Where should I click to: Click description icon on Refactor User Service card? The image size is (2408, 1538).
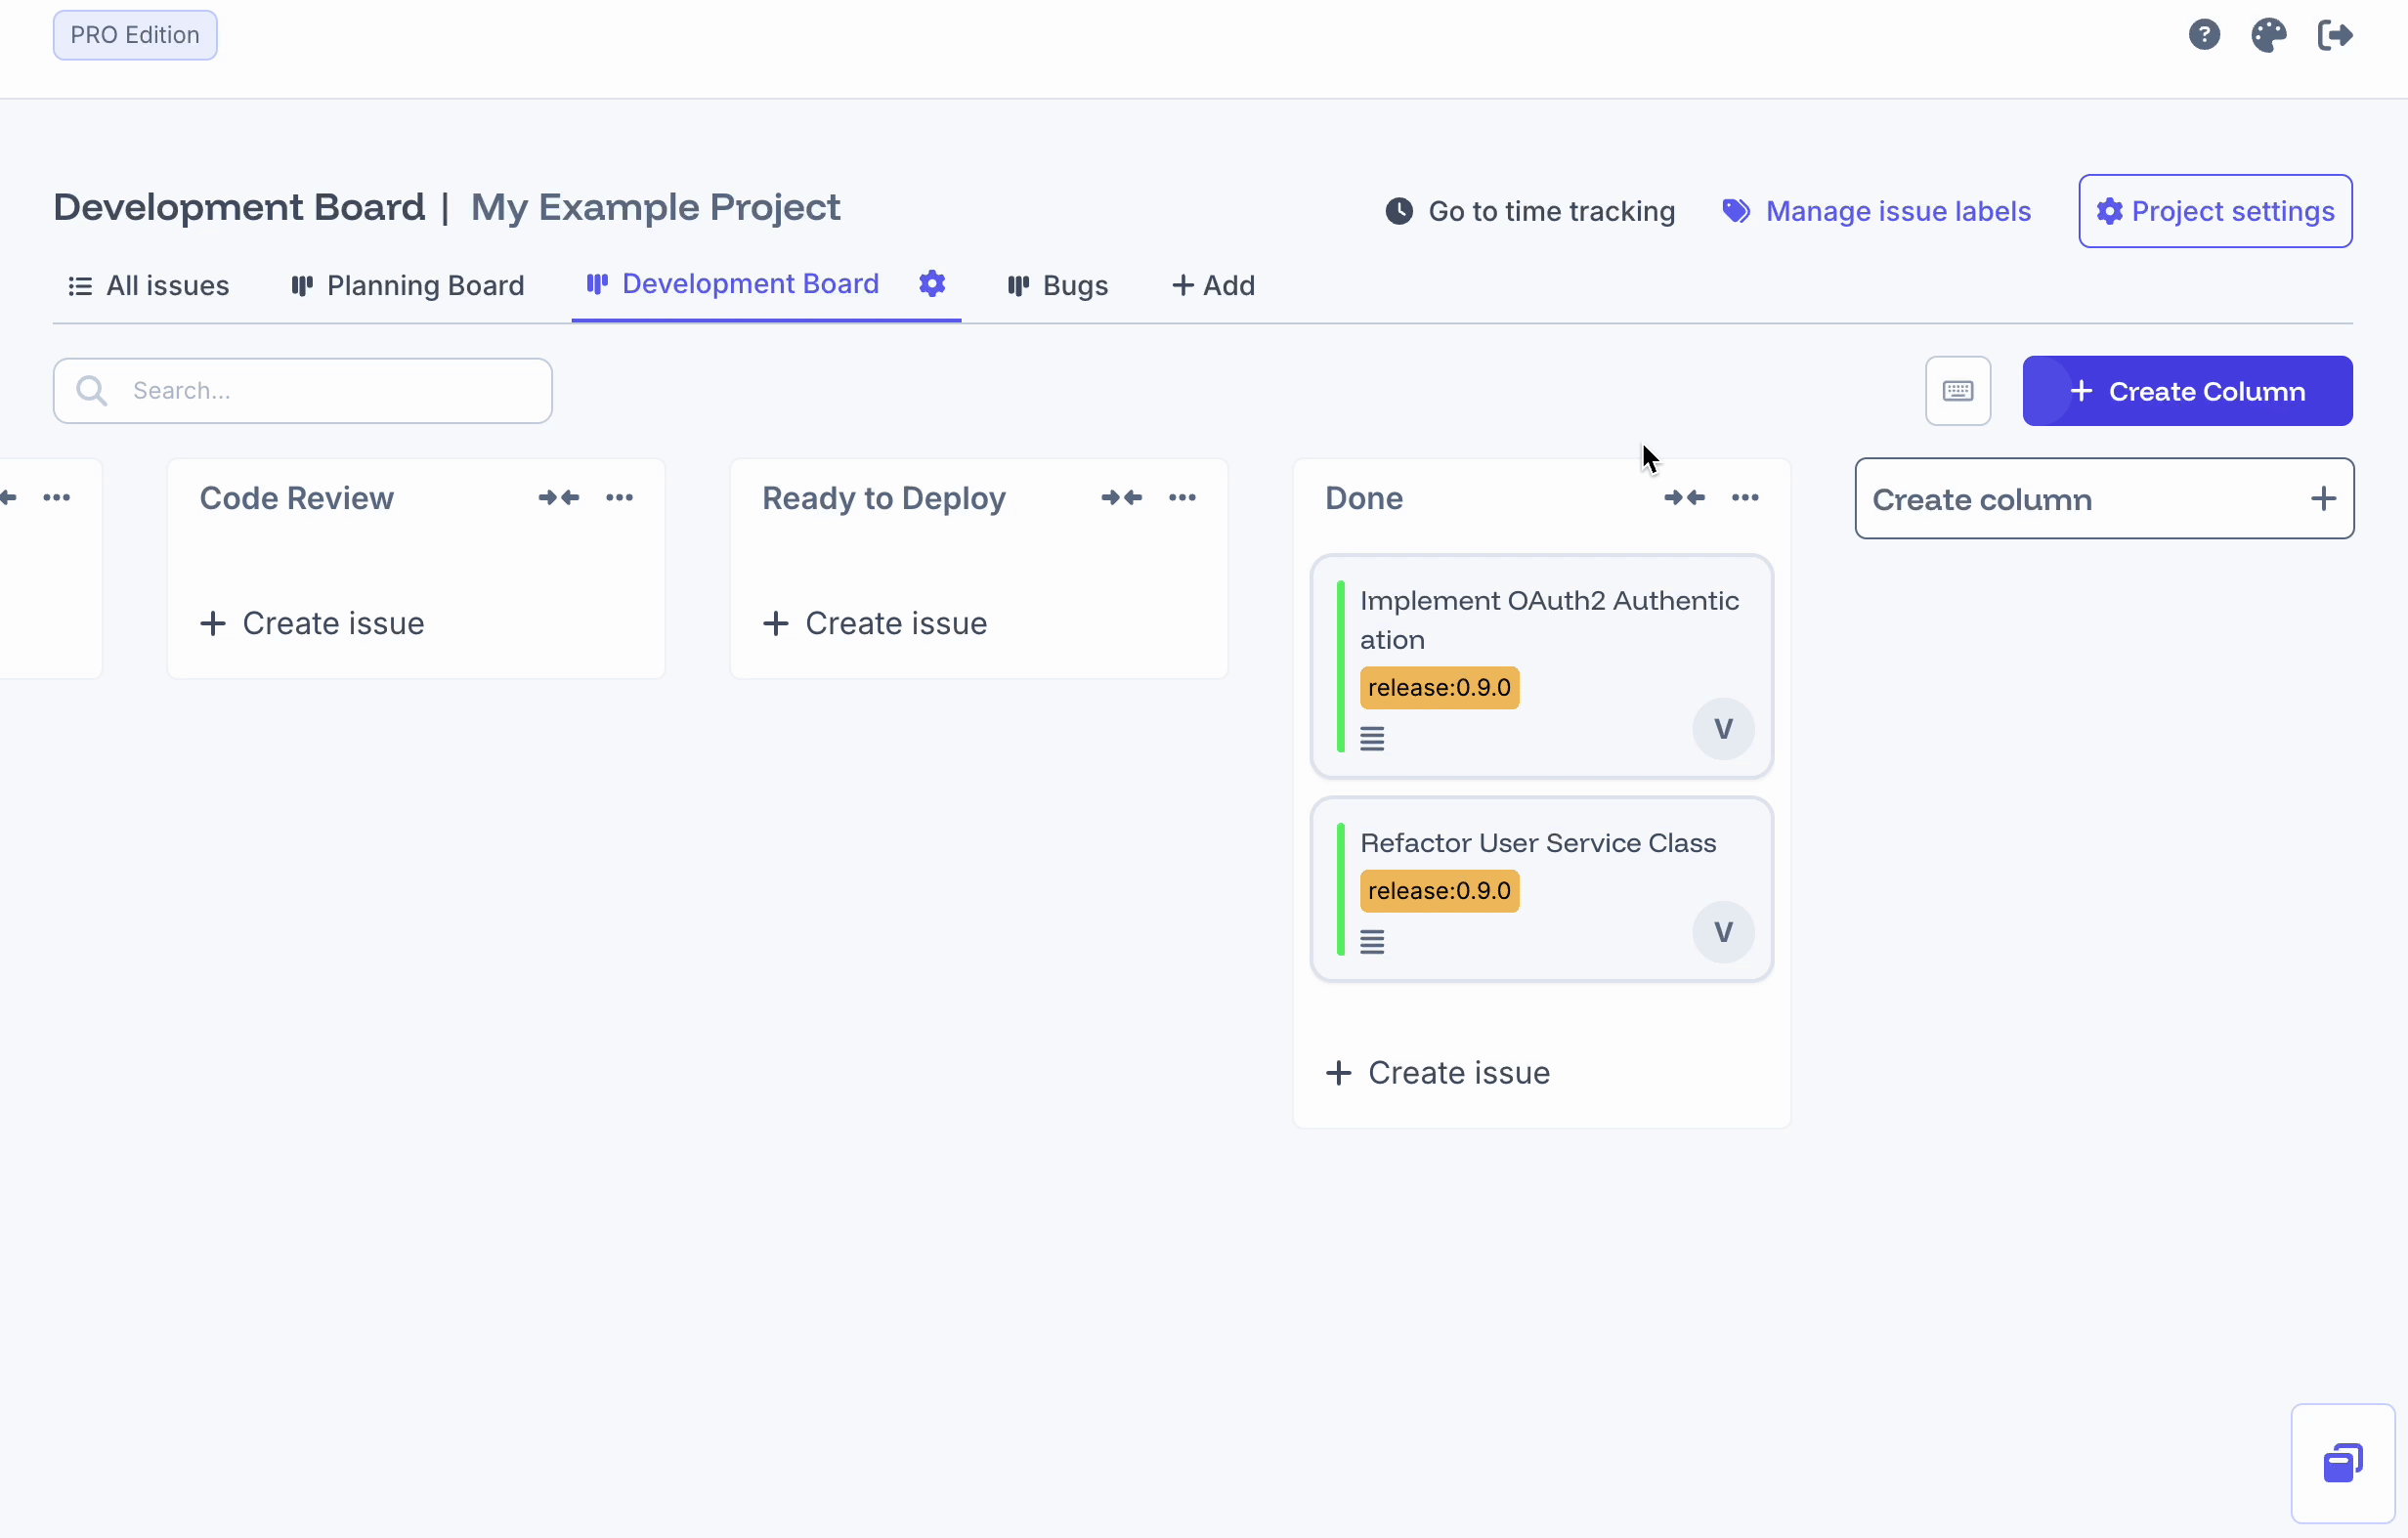(1372, 942)
